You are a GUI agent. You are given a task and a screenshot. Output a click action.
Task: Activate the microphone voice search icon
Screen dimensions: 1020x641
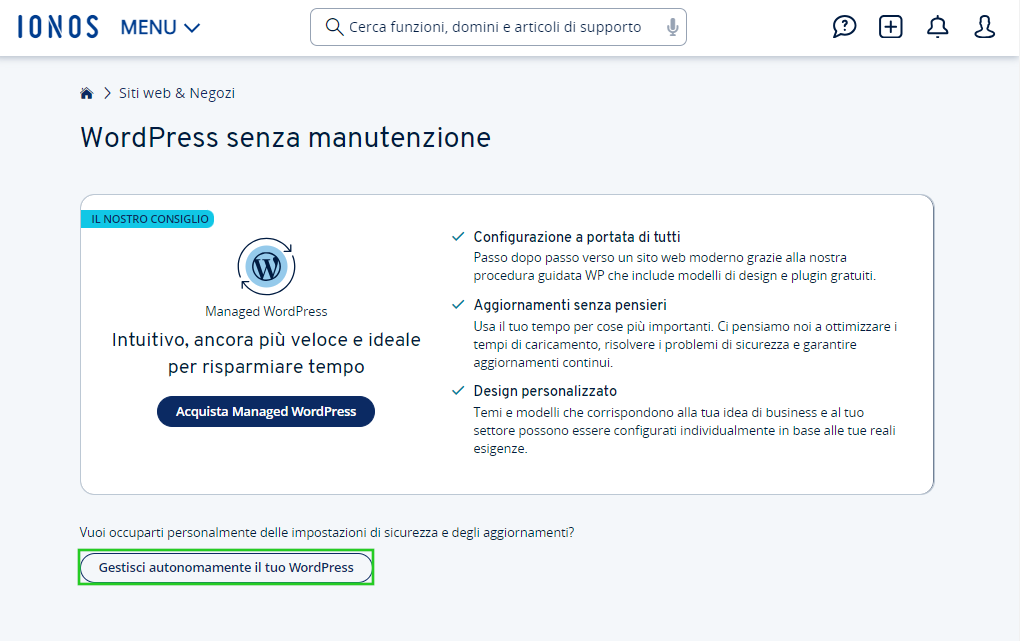point(673,27)
